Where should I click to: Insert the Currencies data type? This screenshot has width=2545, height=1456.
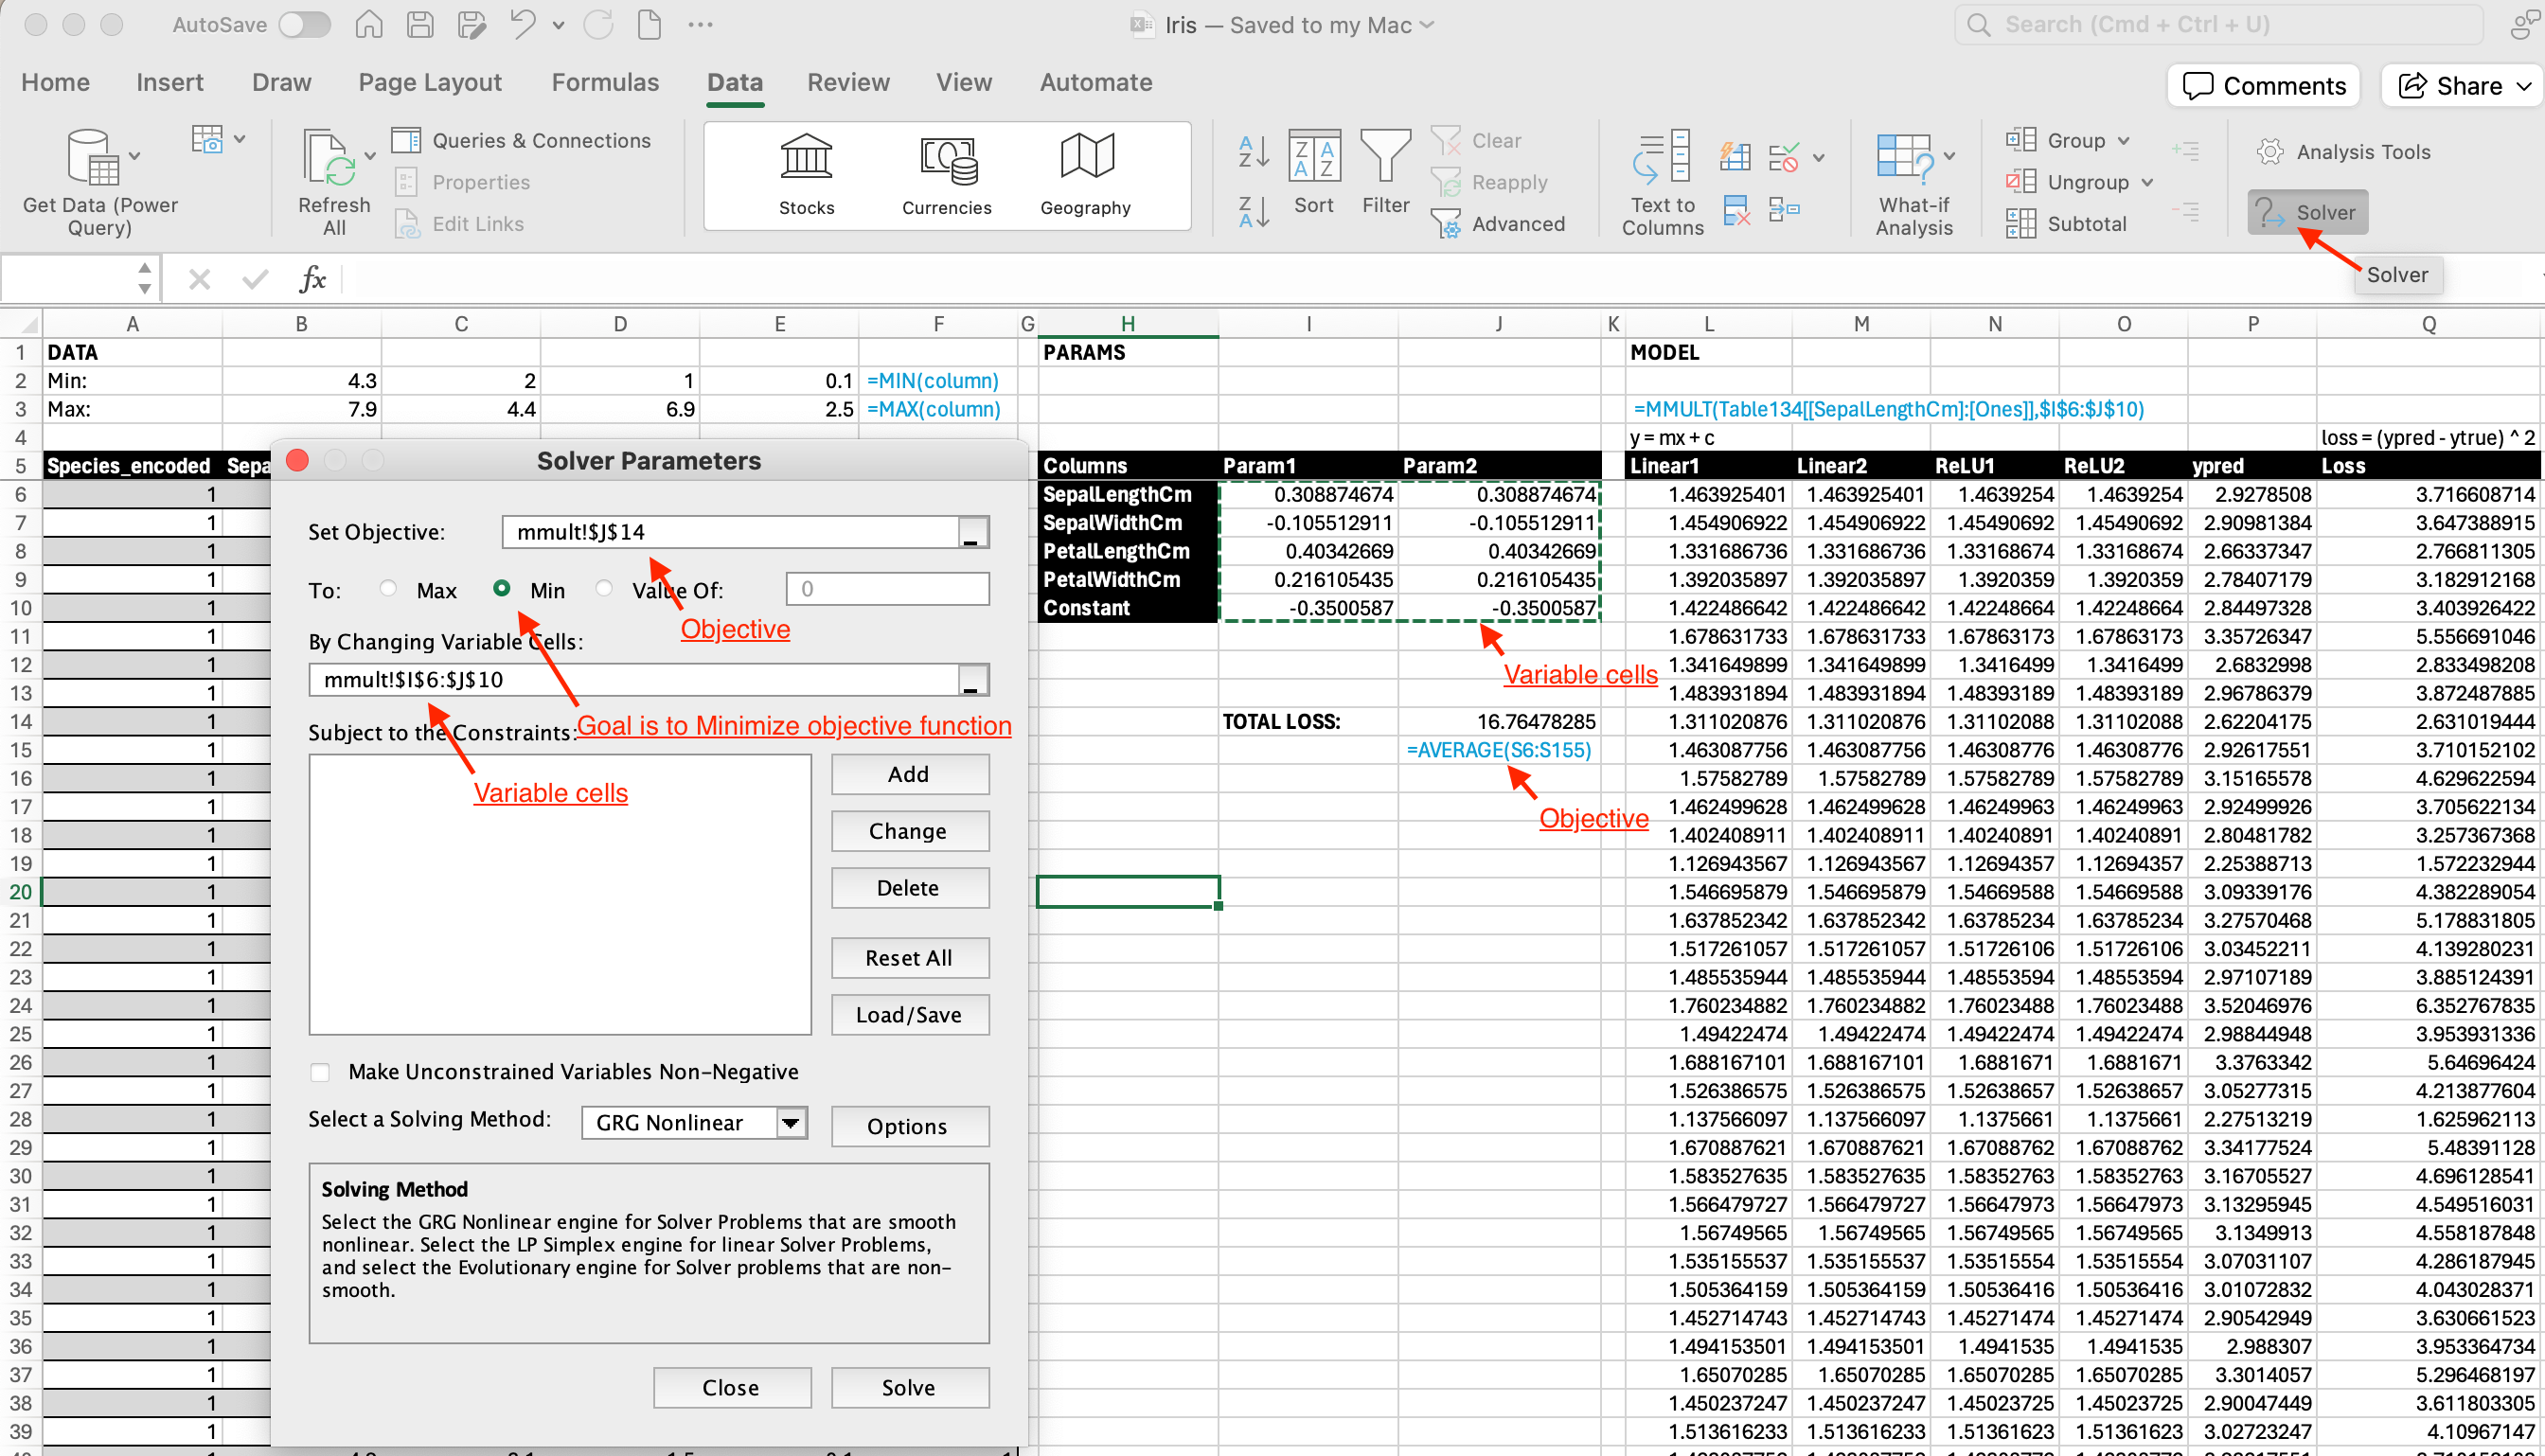[x=946, y=175]
